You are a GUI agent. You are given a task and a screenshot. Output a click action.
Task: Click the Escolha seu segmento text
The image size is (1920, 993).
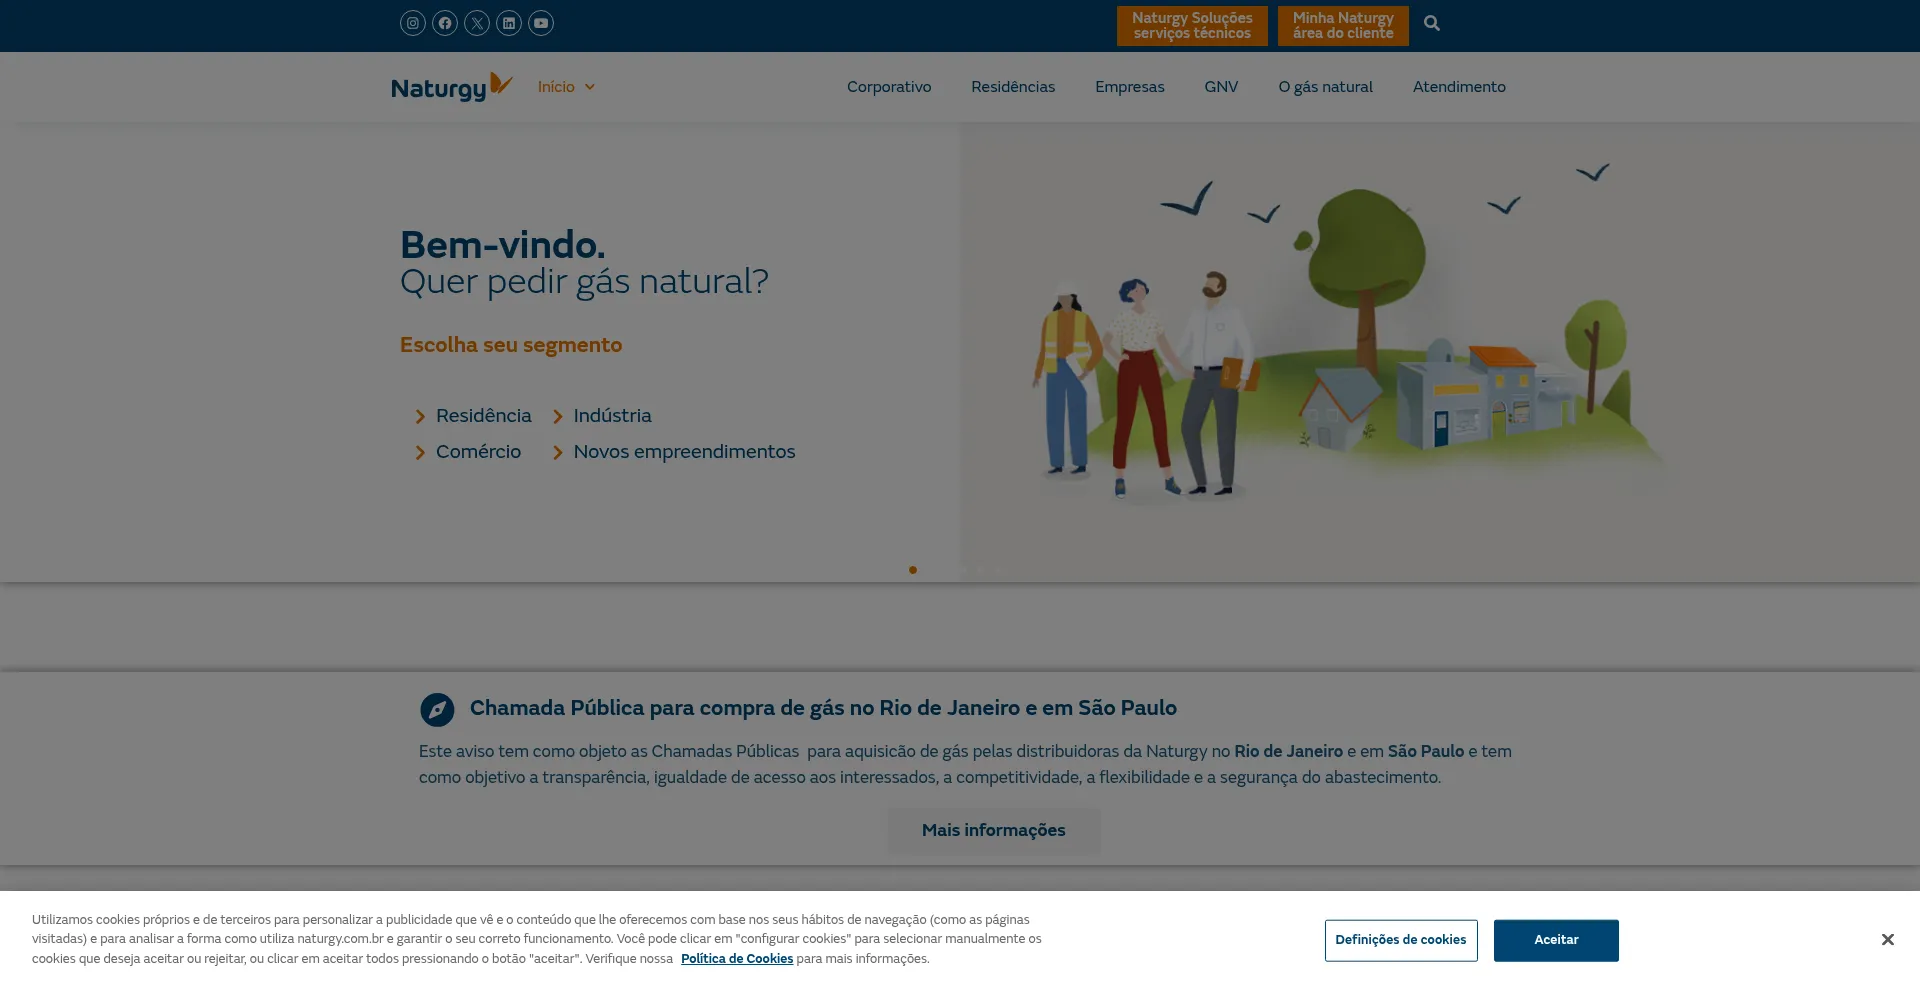pyautogui.click(x=511, y=345)
